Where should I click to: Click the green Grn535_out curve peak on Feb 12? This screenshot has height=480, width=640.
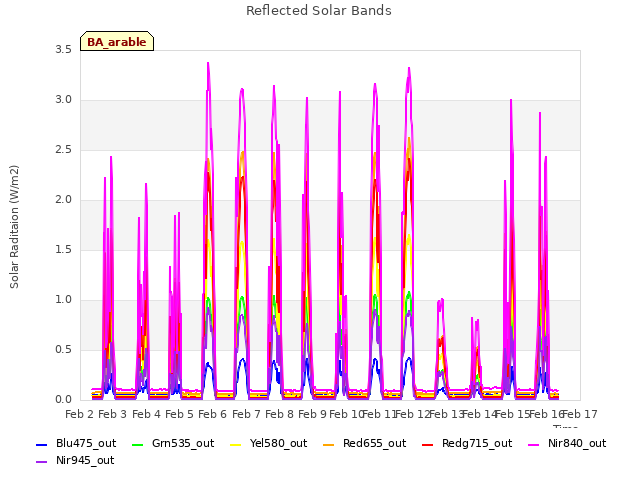click(x=409, y=292)
